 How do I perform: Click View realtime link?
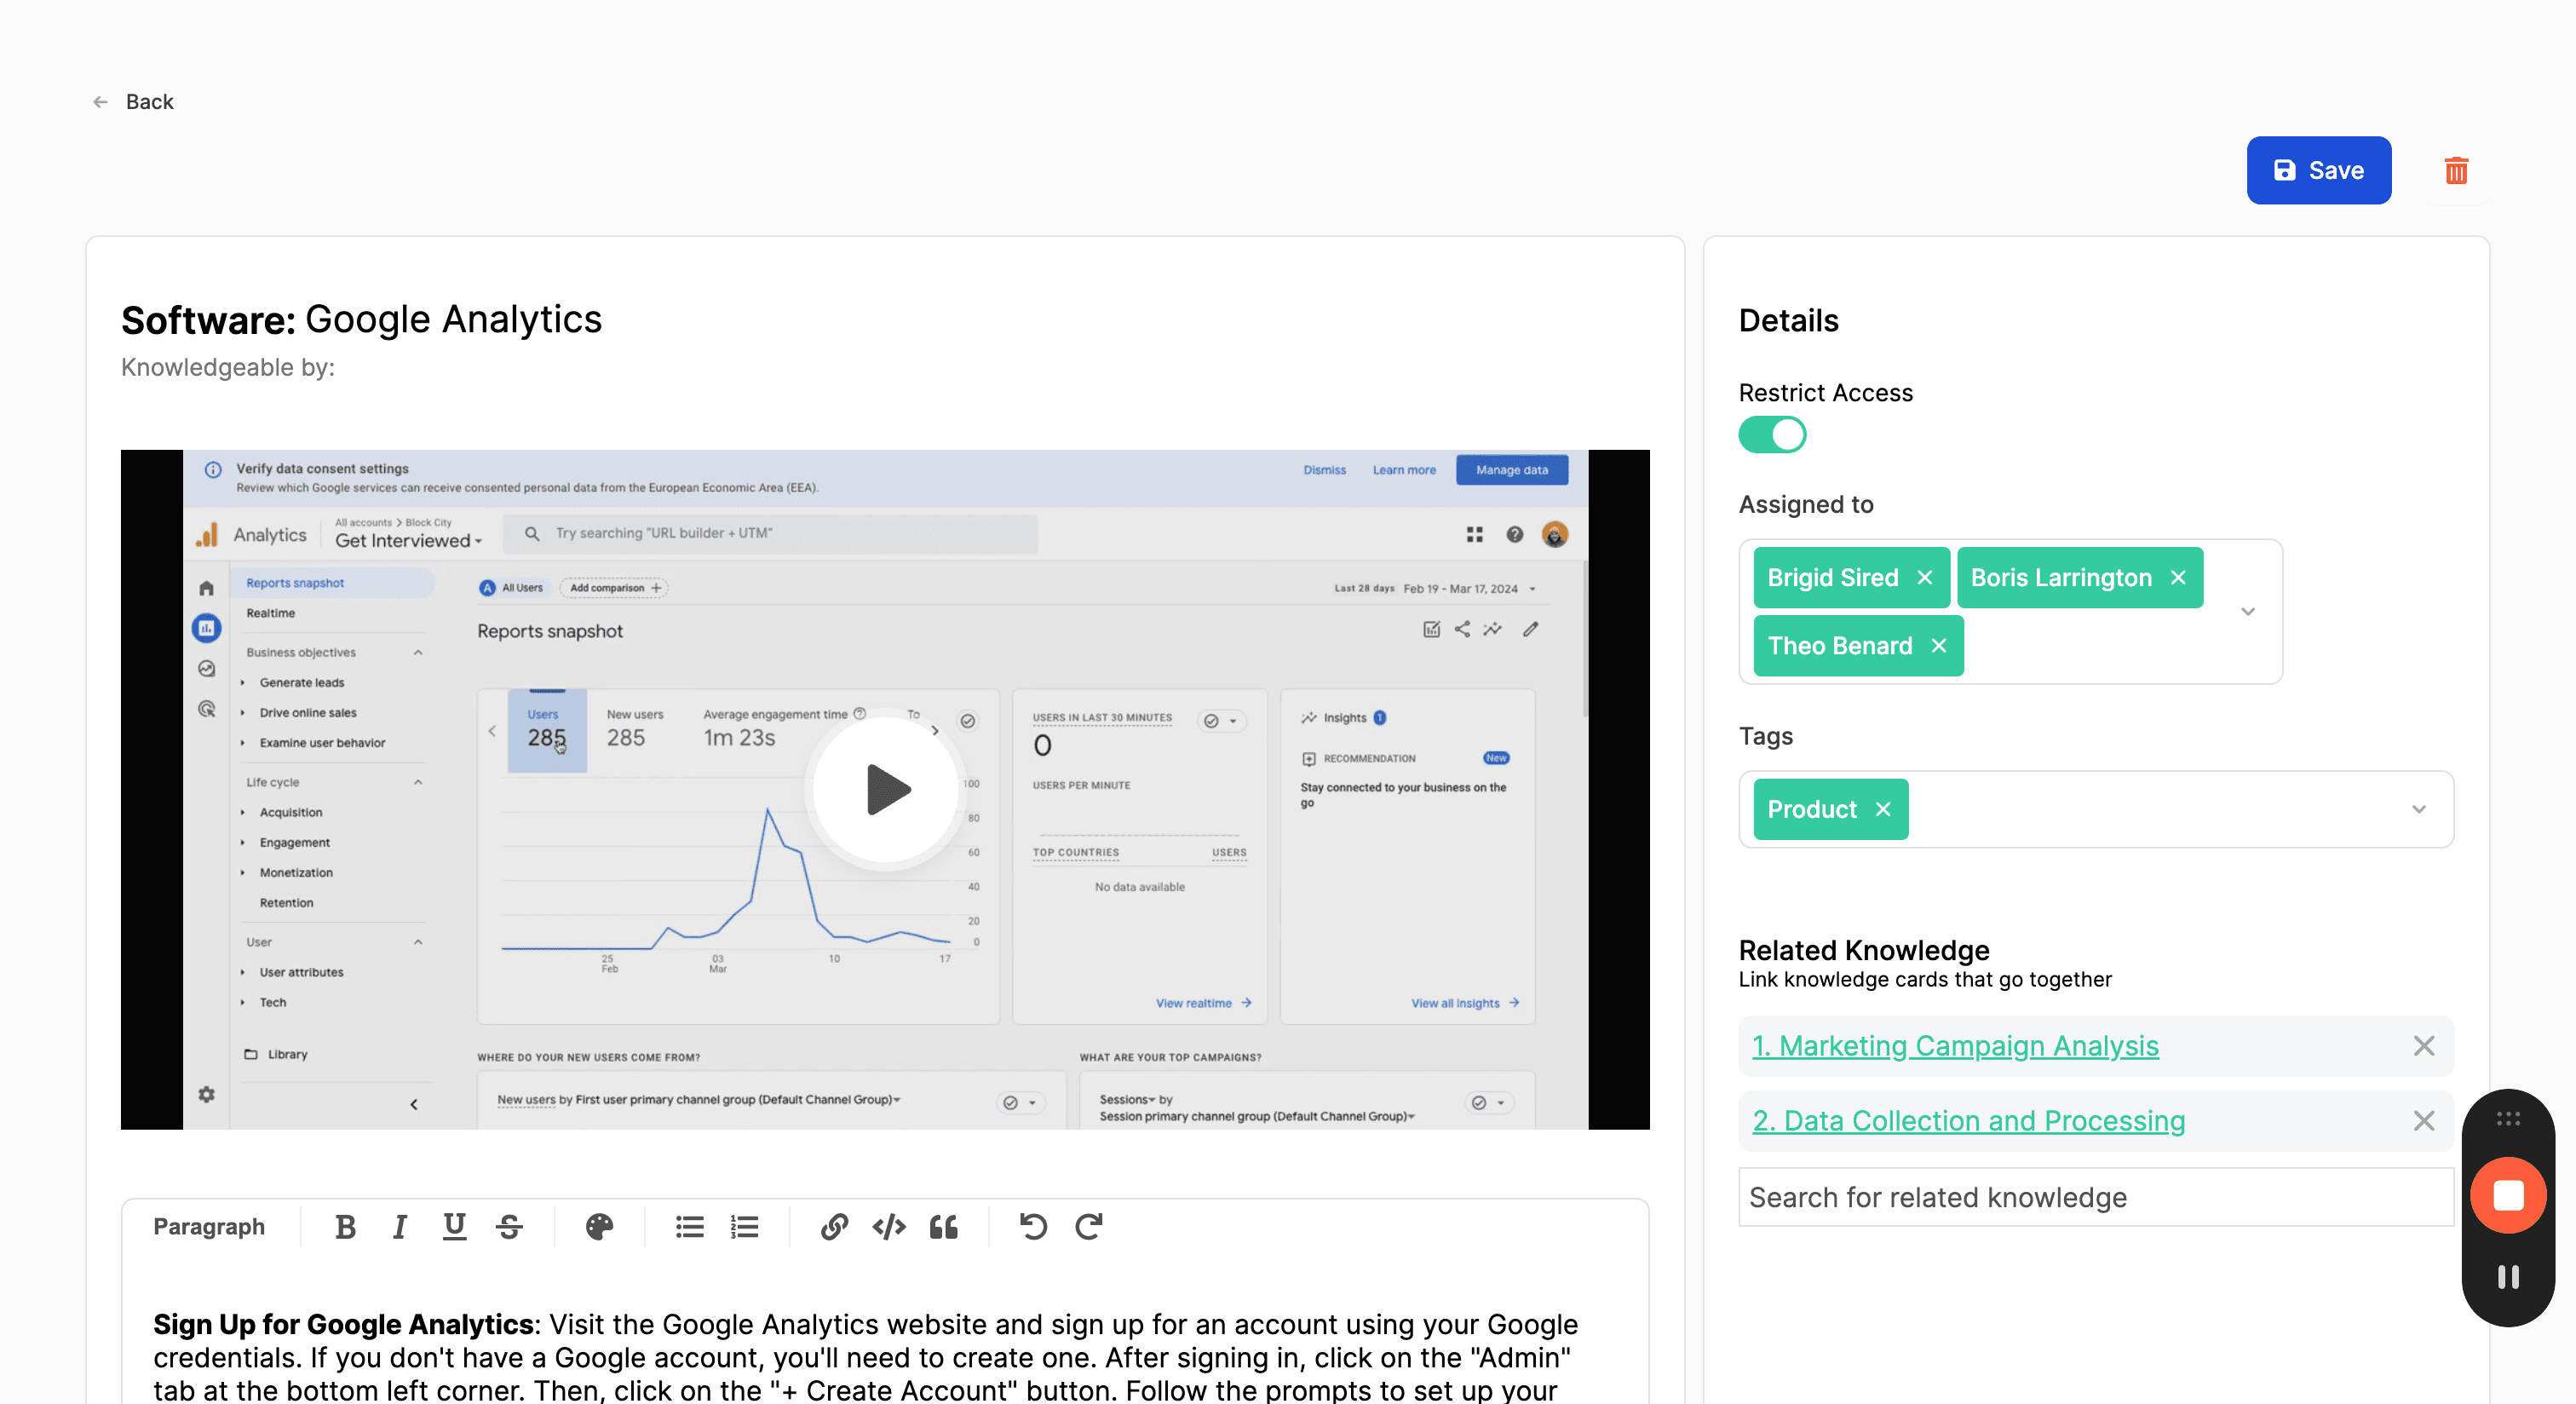pyautogui.click(x=1204, y=1003)
